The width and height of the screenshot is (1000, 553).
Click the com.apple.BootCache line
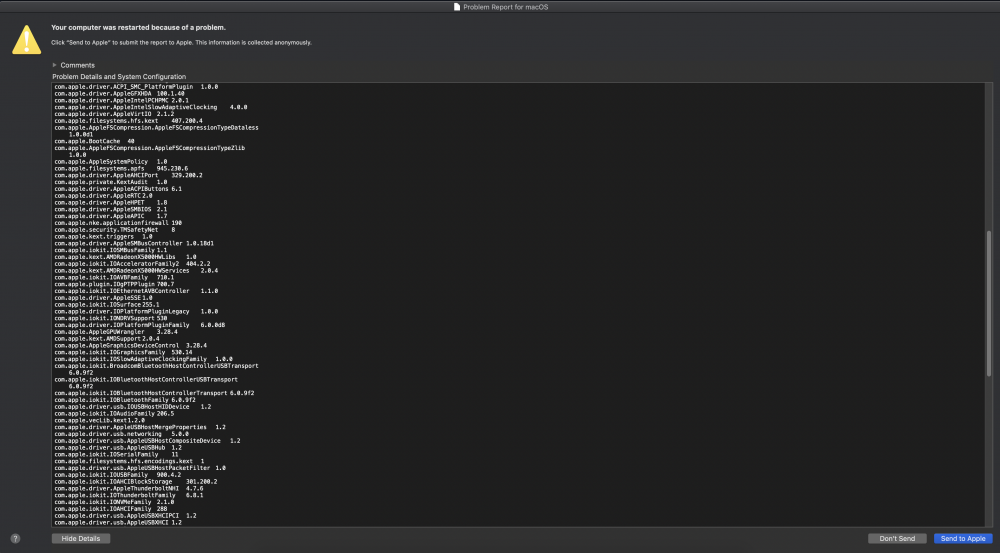(94, 141)
